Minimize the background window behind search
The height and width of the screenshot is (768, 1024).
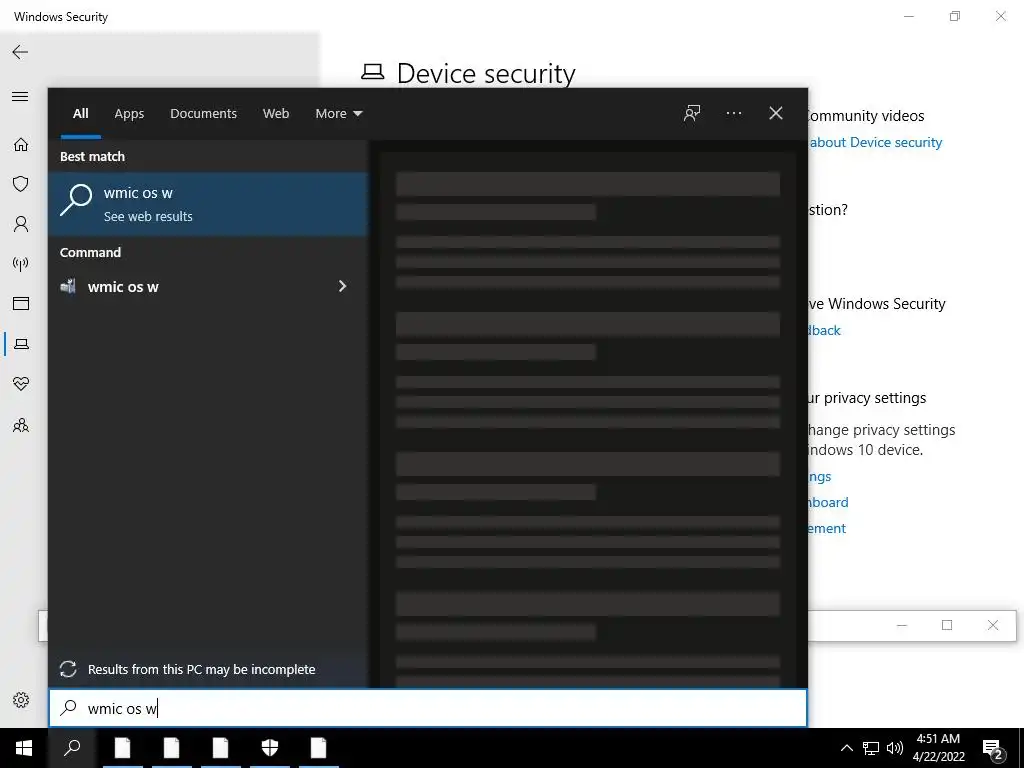[902, 626]
